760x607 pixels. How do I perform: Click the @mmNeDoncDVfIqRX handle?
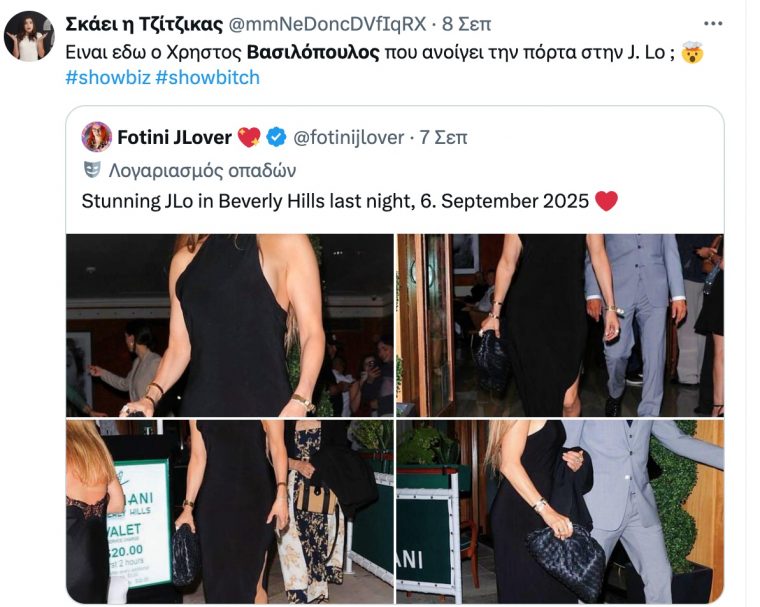coord(343,23)
